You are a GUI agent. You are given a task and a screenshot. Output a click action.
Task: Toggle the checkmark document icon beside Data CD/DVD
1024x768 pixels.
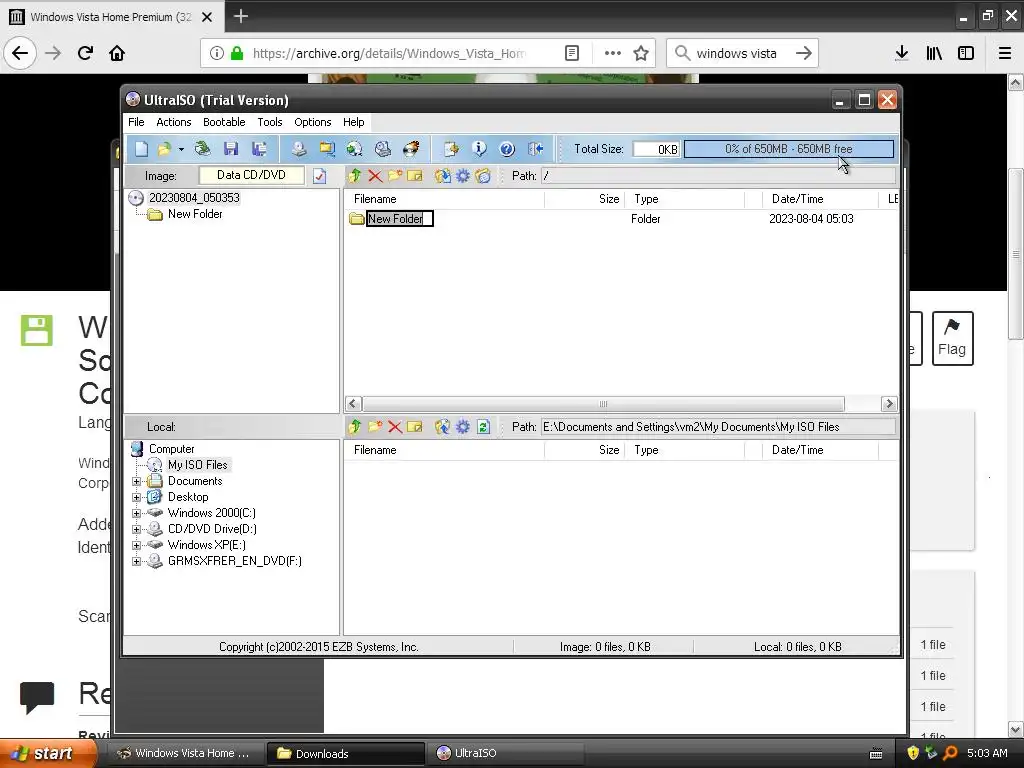pos(319,176)
